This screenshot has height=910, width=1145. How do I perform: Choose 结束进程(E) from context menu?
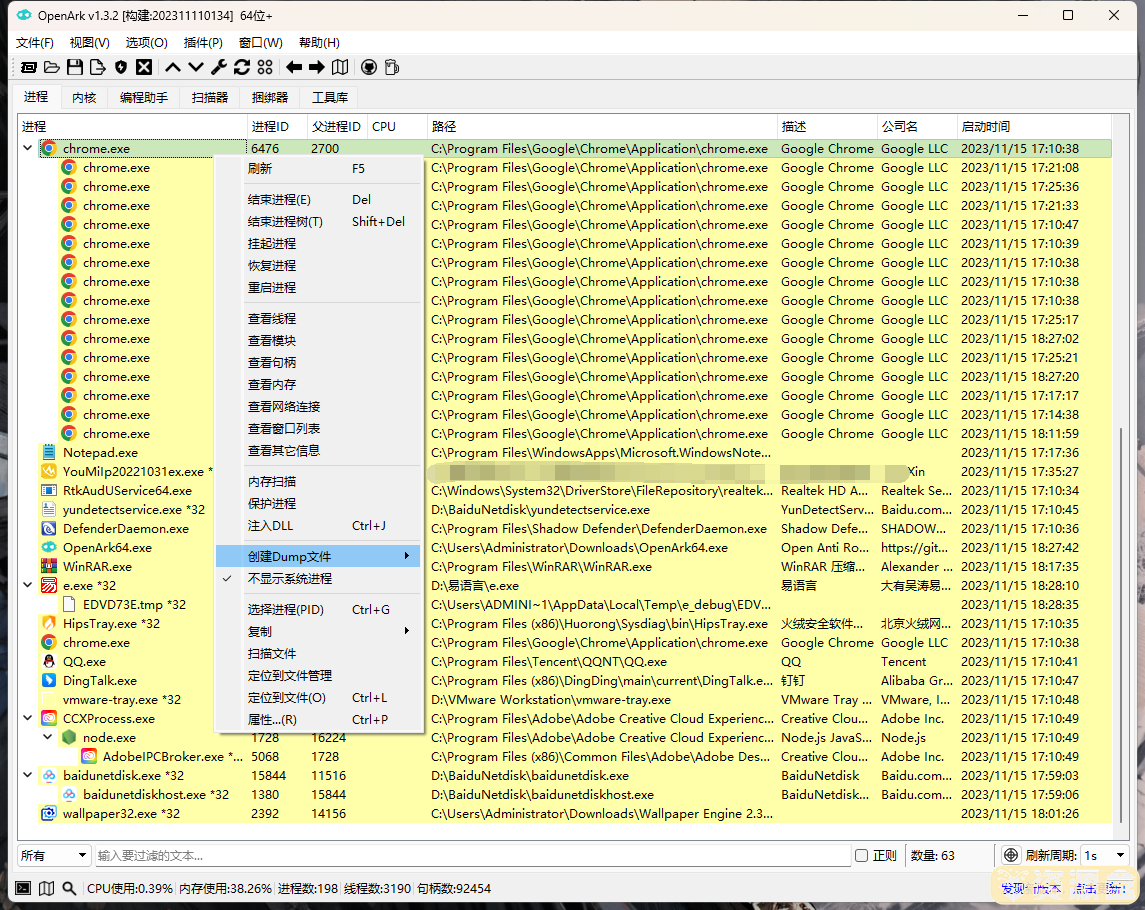[318, 199]
